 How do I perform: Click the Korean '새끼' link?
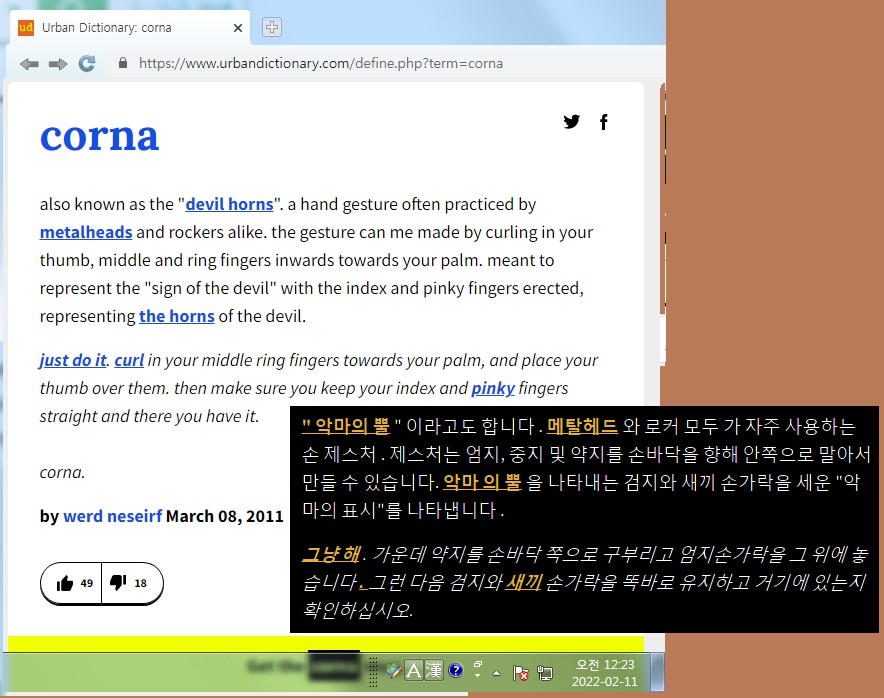[x=523, y=582]
